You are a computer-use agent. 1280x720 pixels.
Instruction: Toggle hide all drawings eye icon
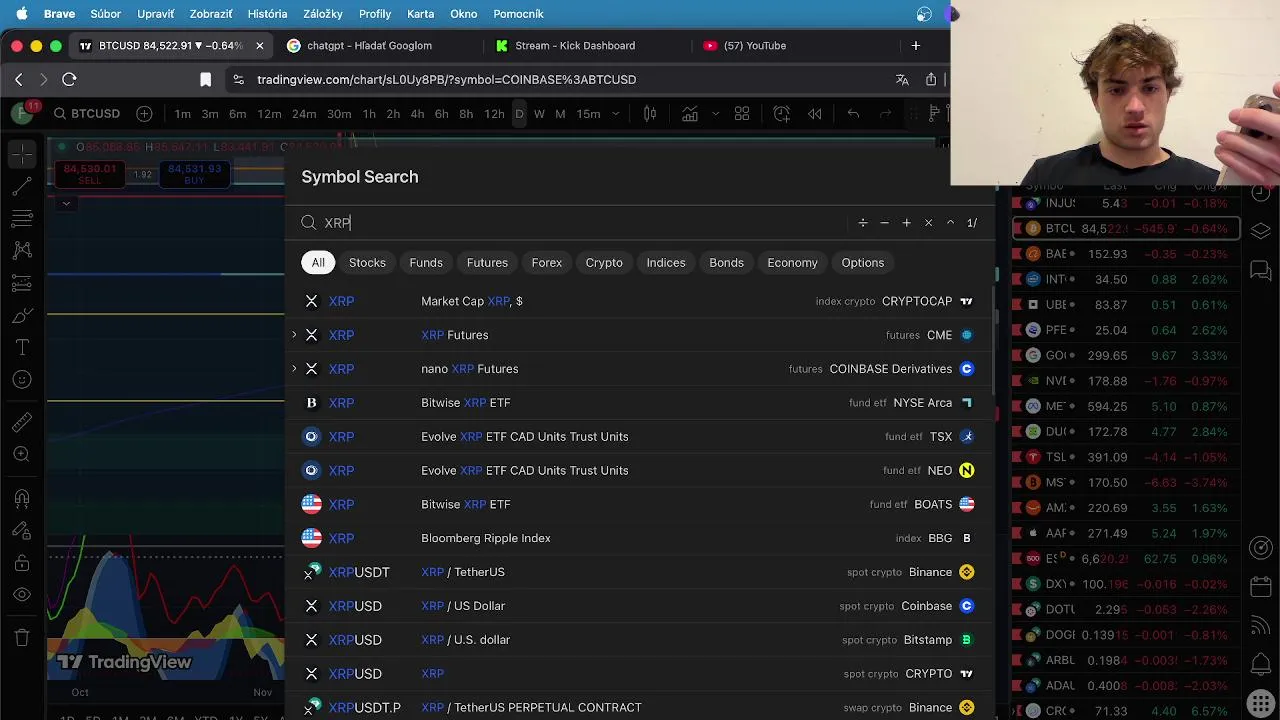point(22,594)
